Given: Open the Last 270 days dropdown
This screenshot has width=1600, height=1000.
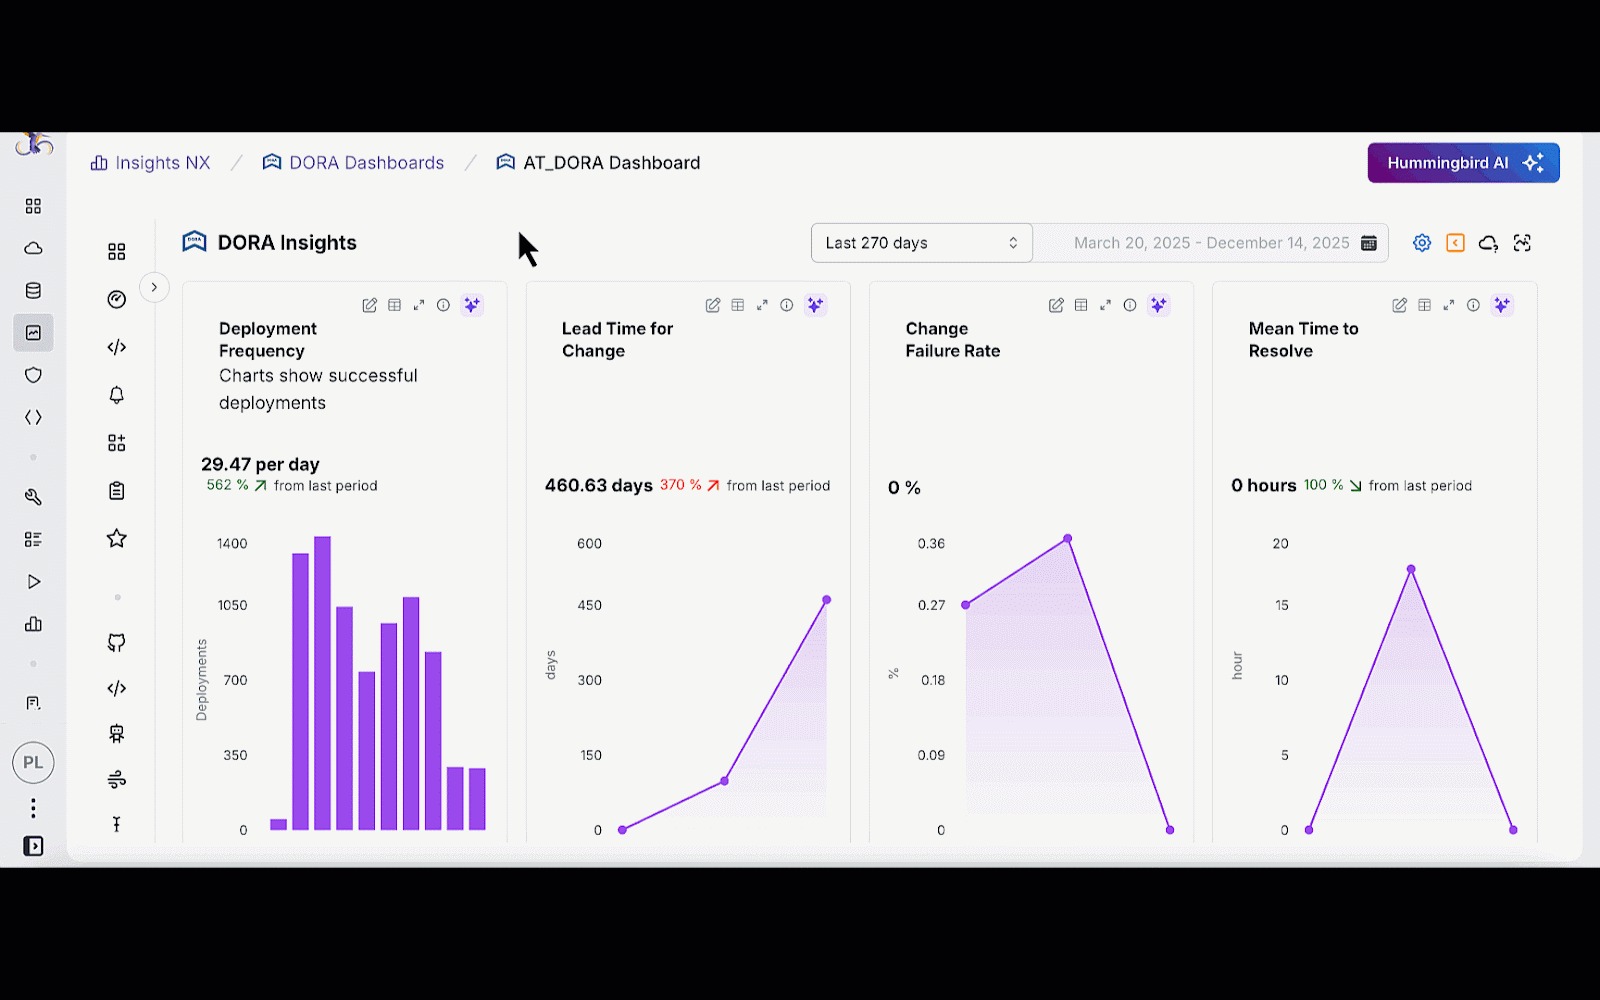Looking at the screenshot, I should point(921,243).
